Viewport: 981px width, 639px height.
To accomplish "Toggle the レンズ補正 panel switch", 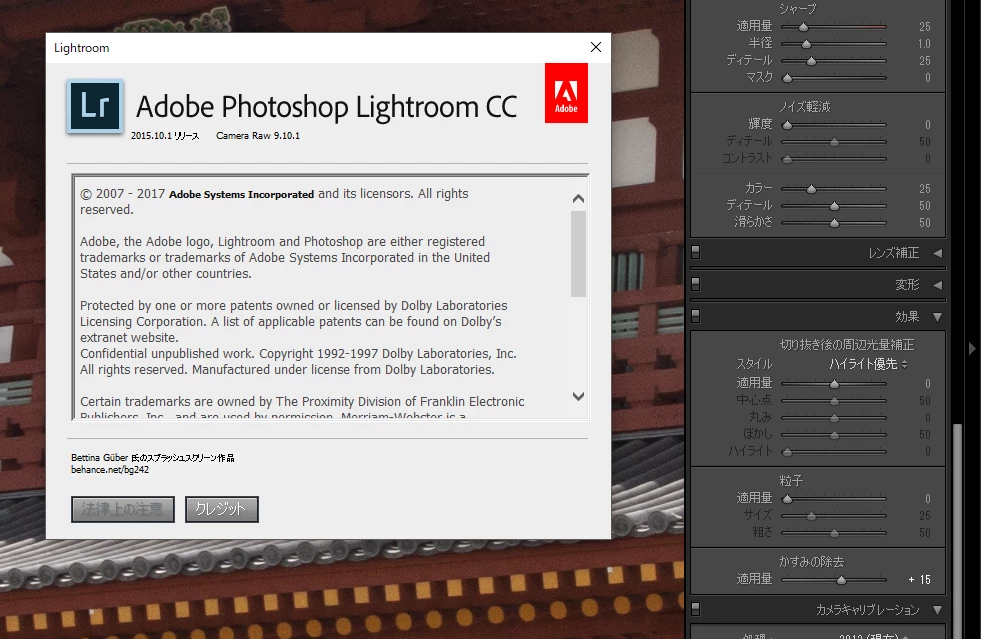I will click(696, 252).
